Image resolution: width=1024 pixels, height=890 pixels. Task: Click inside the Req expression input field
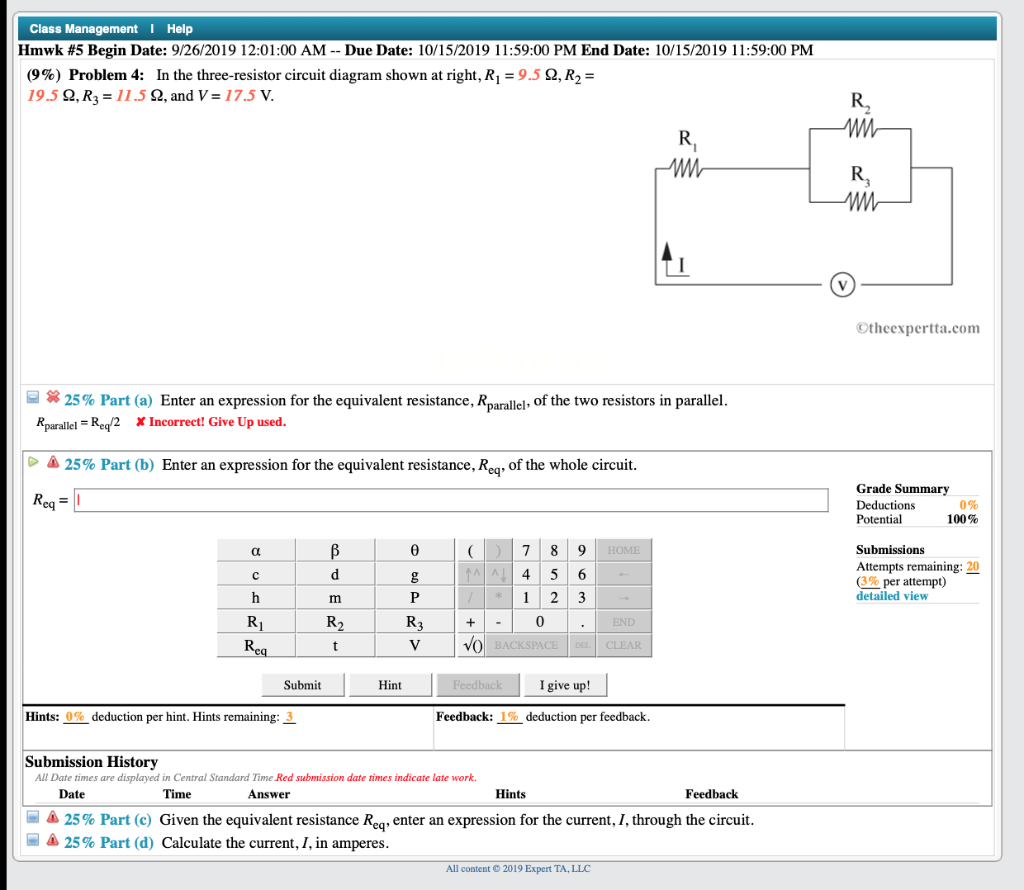point(450,499)
